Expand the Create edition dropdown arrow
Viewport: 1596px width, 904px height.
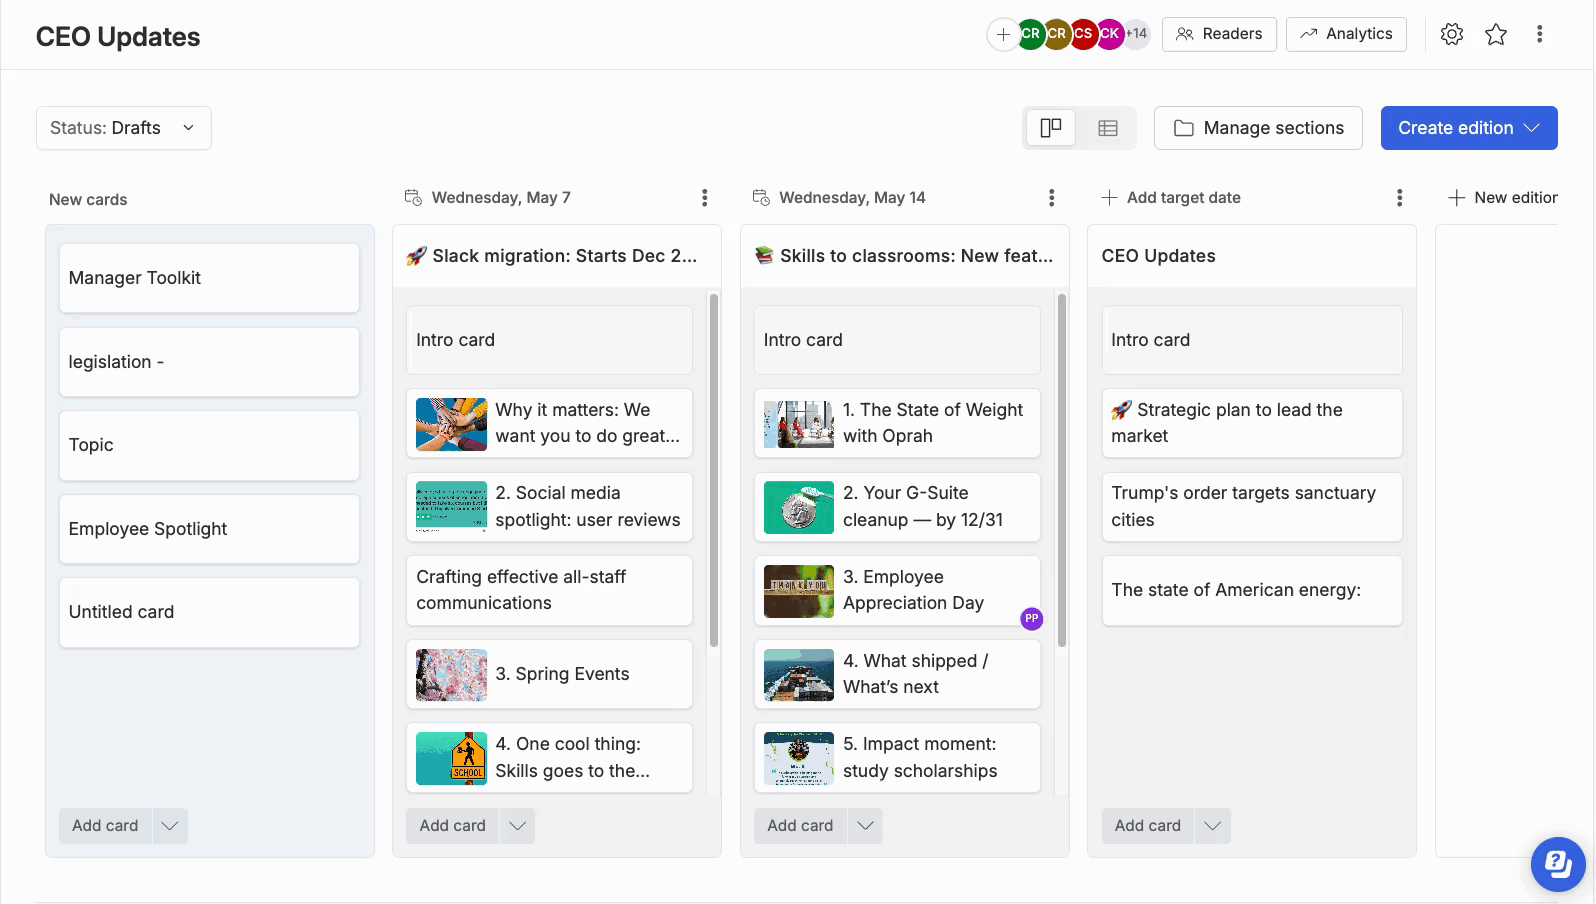[x=1532, y=128]
